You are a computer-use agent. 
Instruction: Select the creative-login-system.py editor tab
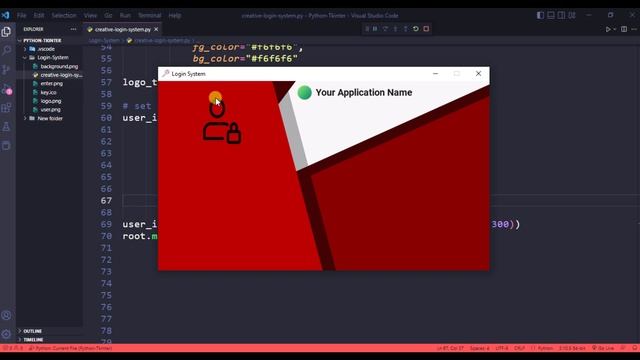122,29
